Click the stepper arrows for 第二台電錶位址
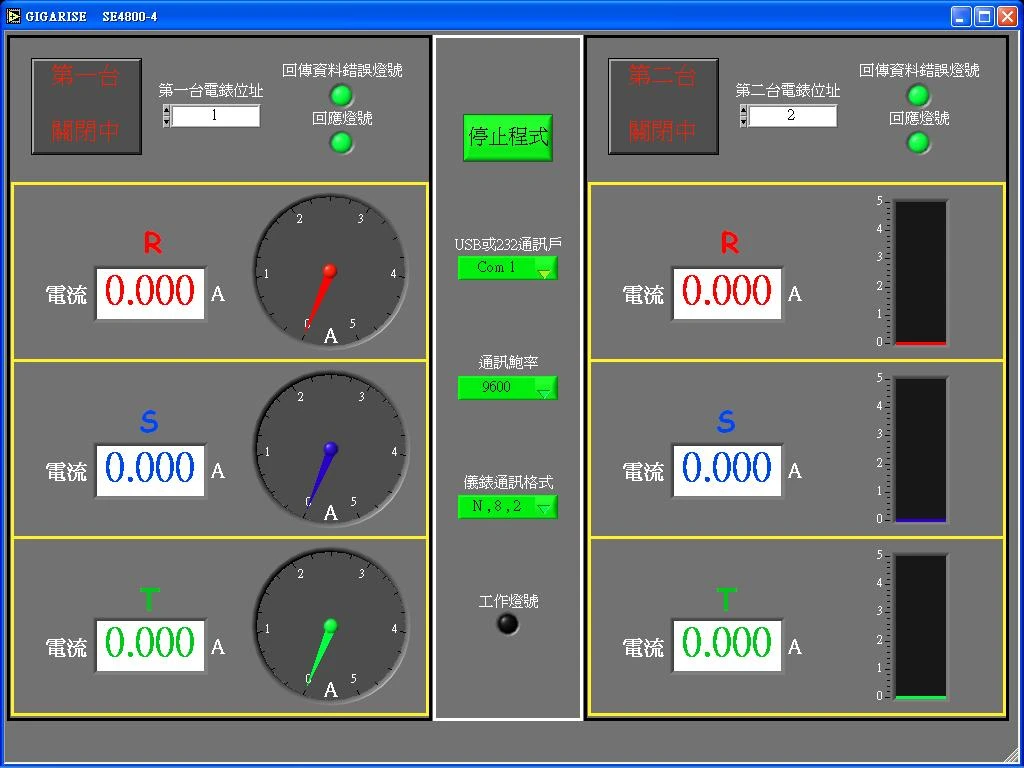Image resolution: width=1024 pixels, height=768 pixels. [x=743, y=116]
